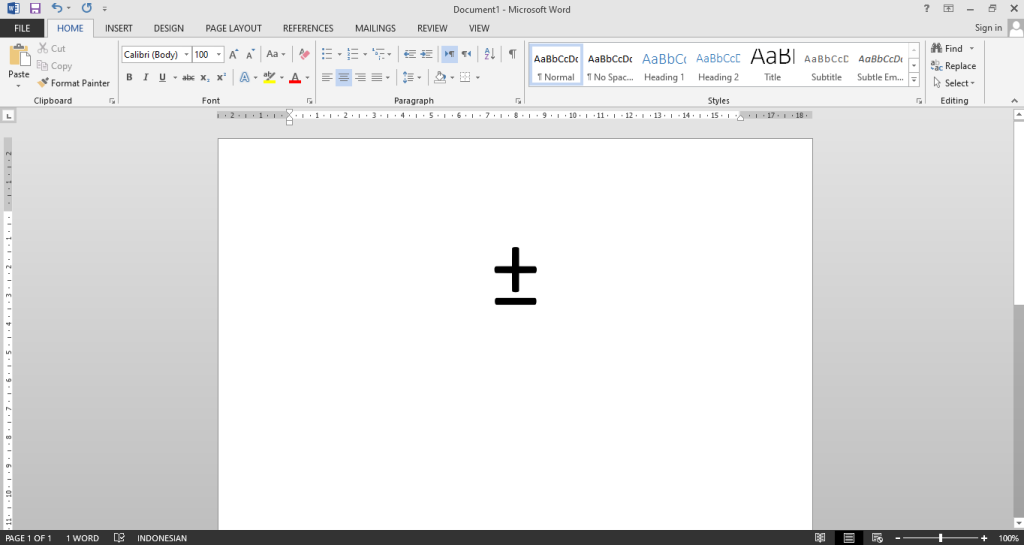Show or hide paragraph marks
Screen dimensions: 1024x545
pos(512,54)
